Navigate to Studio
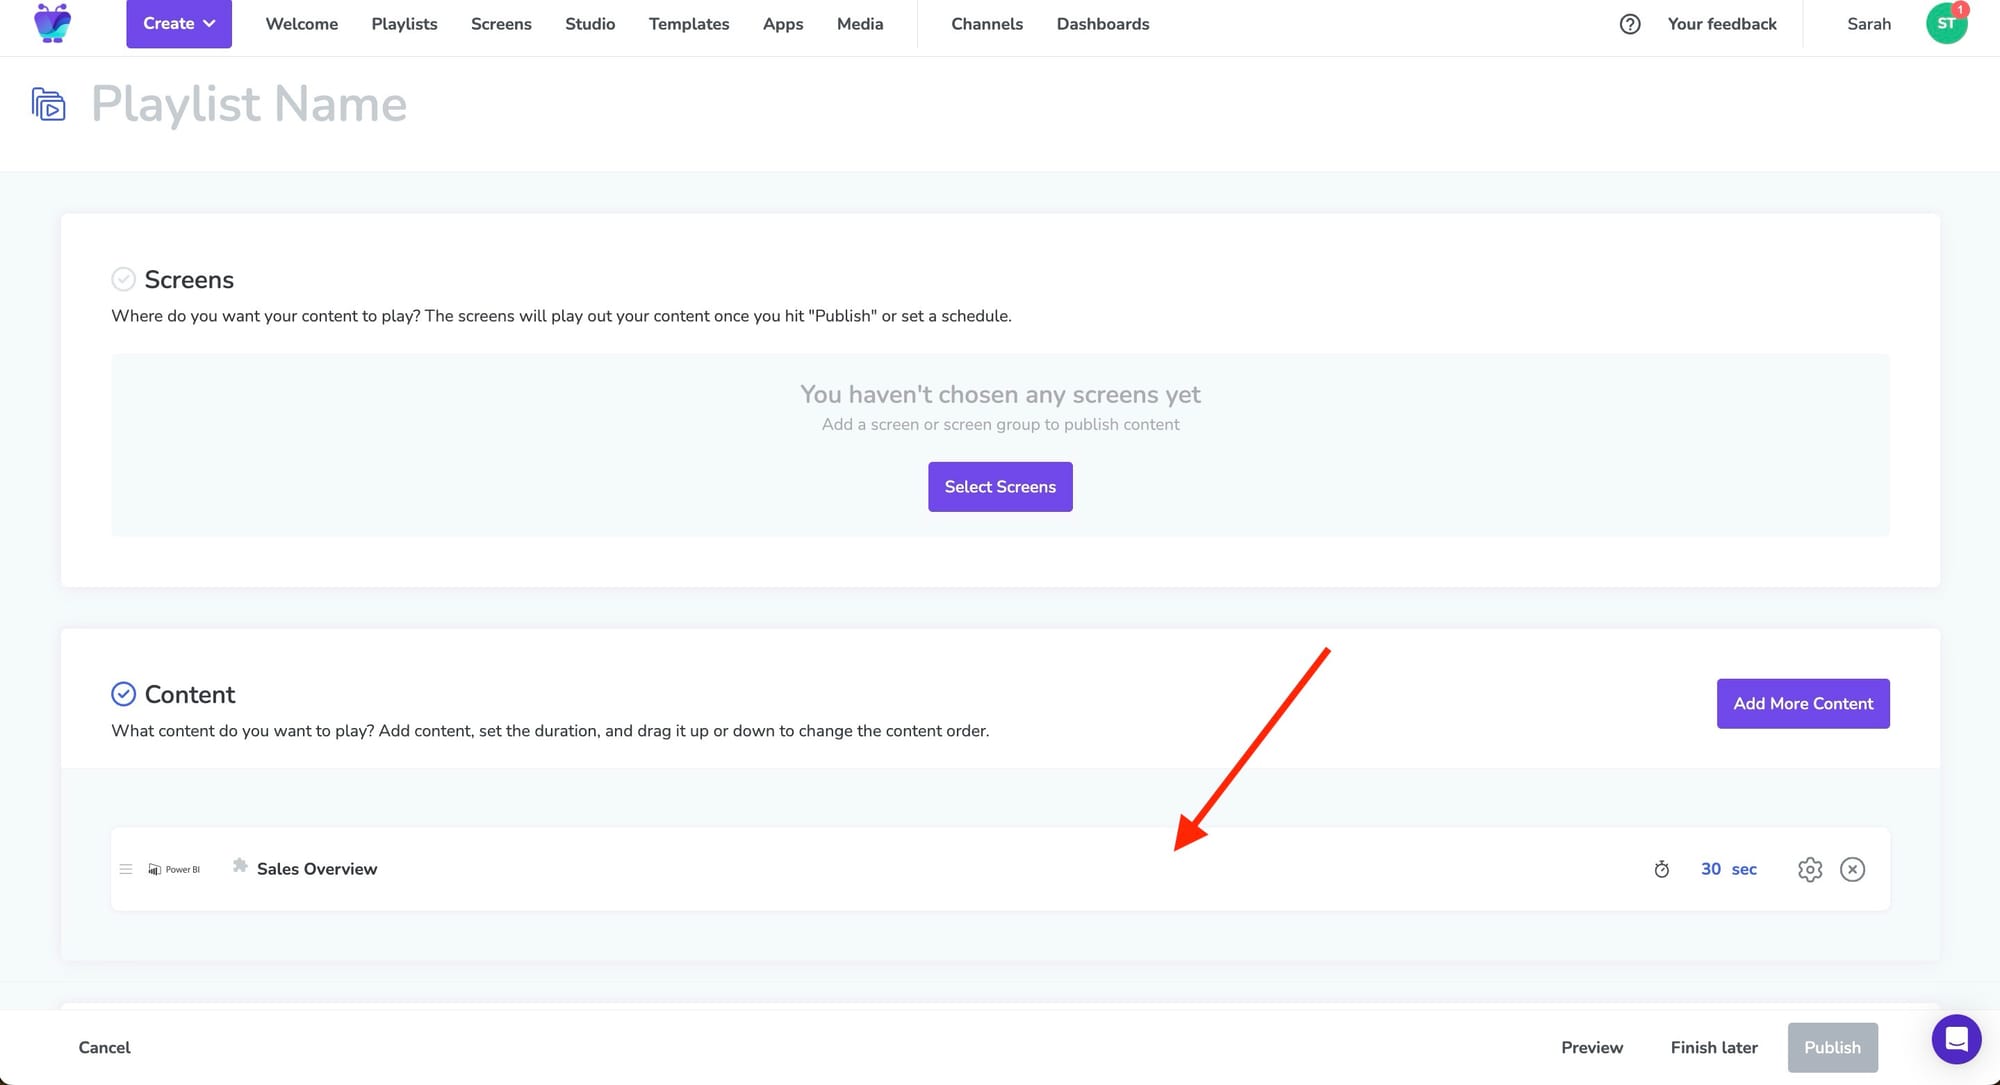Screen dimensions: 2000x1085 590,24
